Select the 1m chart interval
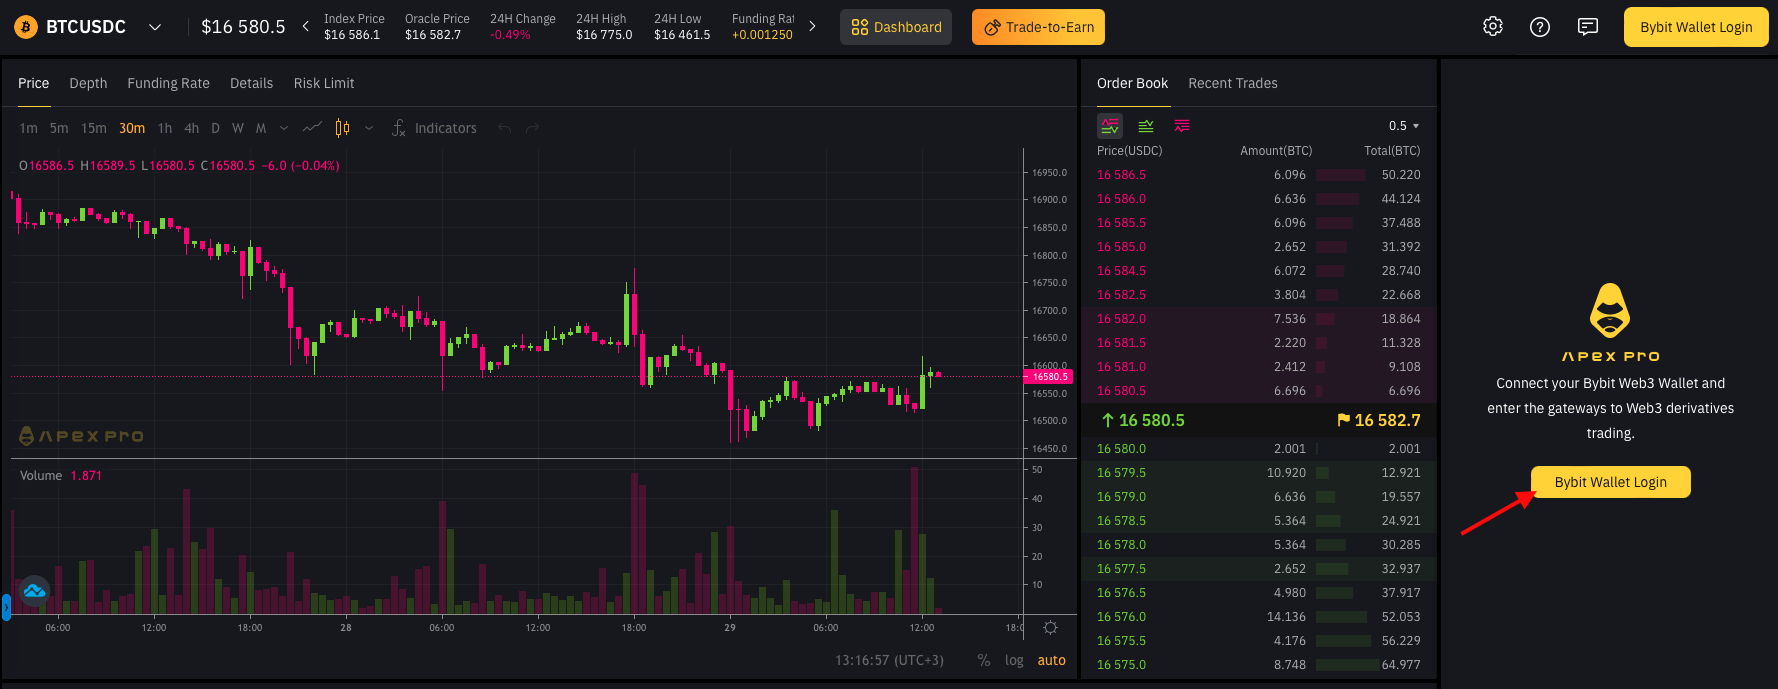Image resolution: width=1778 pixels, height=689 pixels. click(x=28, y=128)
